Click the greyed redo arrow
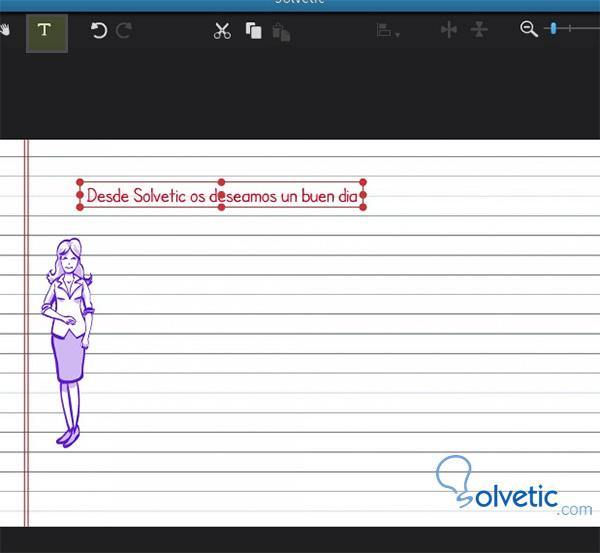The height and width of the screenshot is (553, 600). pyautogui.click(x=124, y=30)
